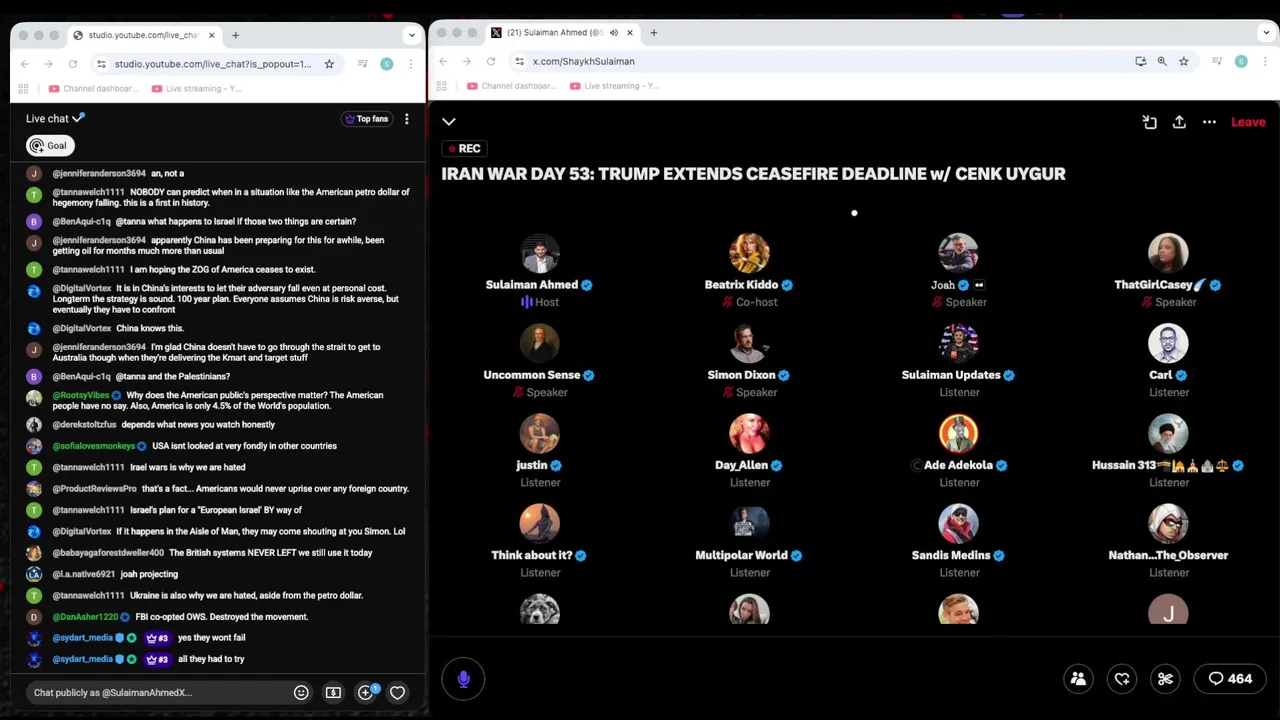Click the scissors clip icon in Space
This screenshot has width=1280, height=720.
pos(1165,679)
